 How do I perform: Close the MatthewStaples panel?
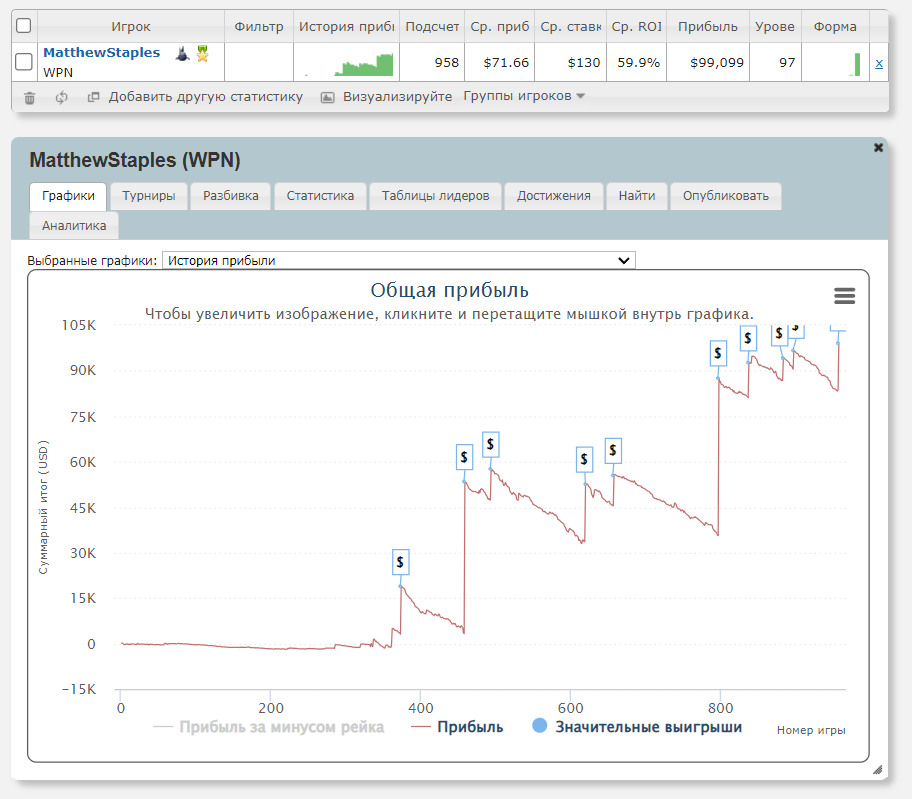(x=878, y=148)
